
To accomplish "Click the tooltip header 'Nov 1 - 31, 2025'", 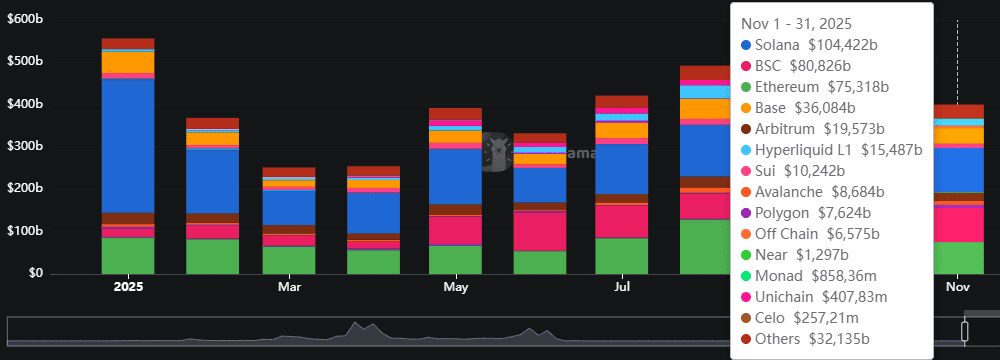I will coord(797,24).
